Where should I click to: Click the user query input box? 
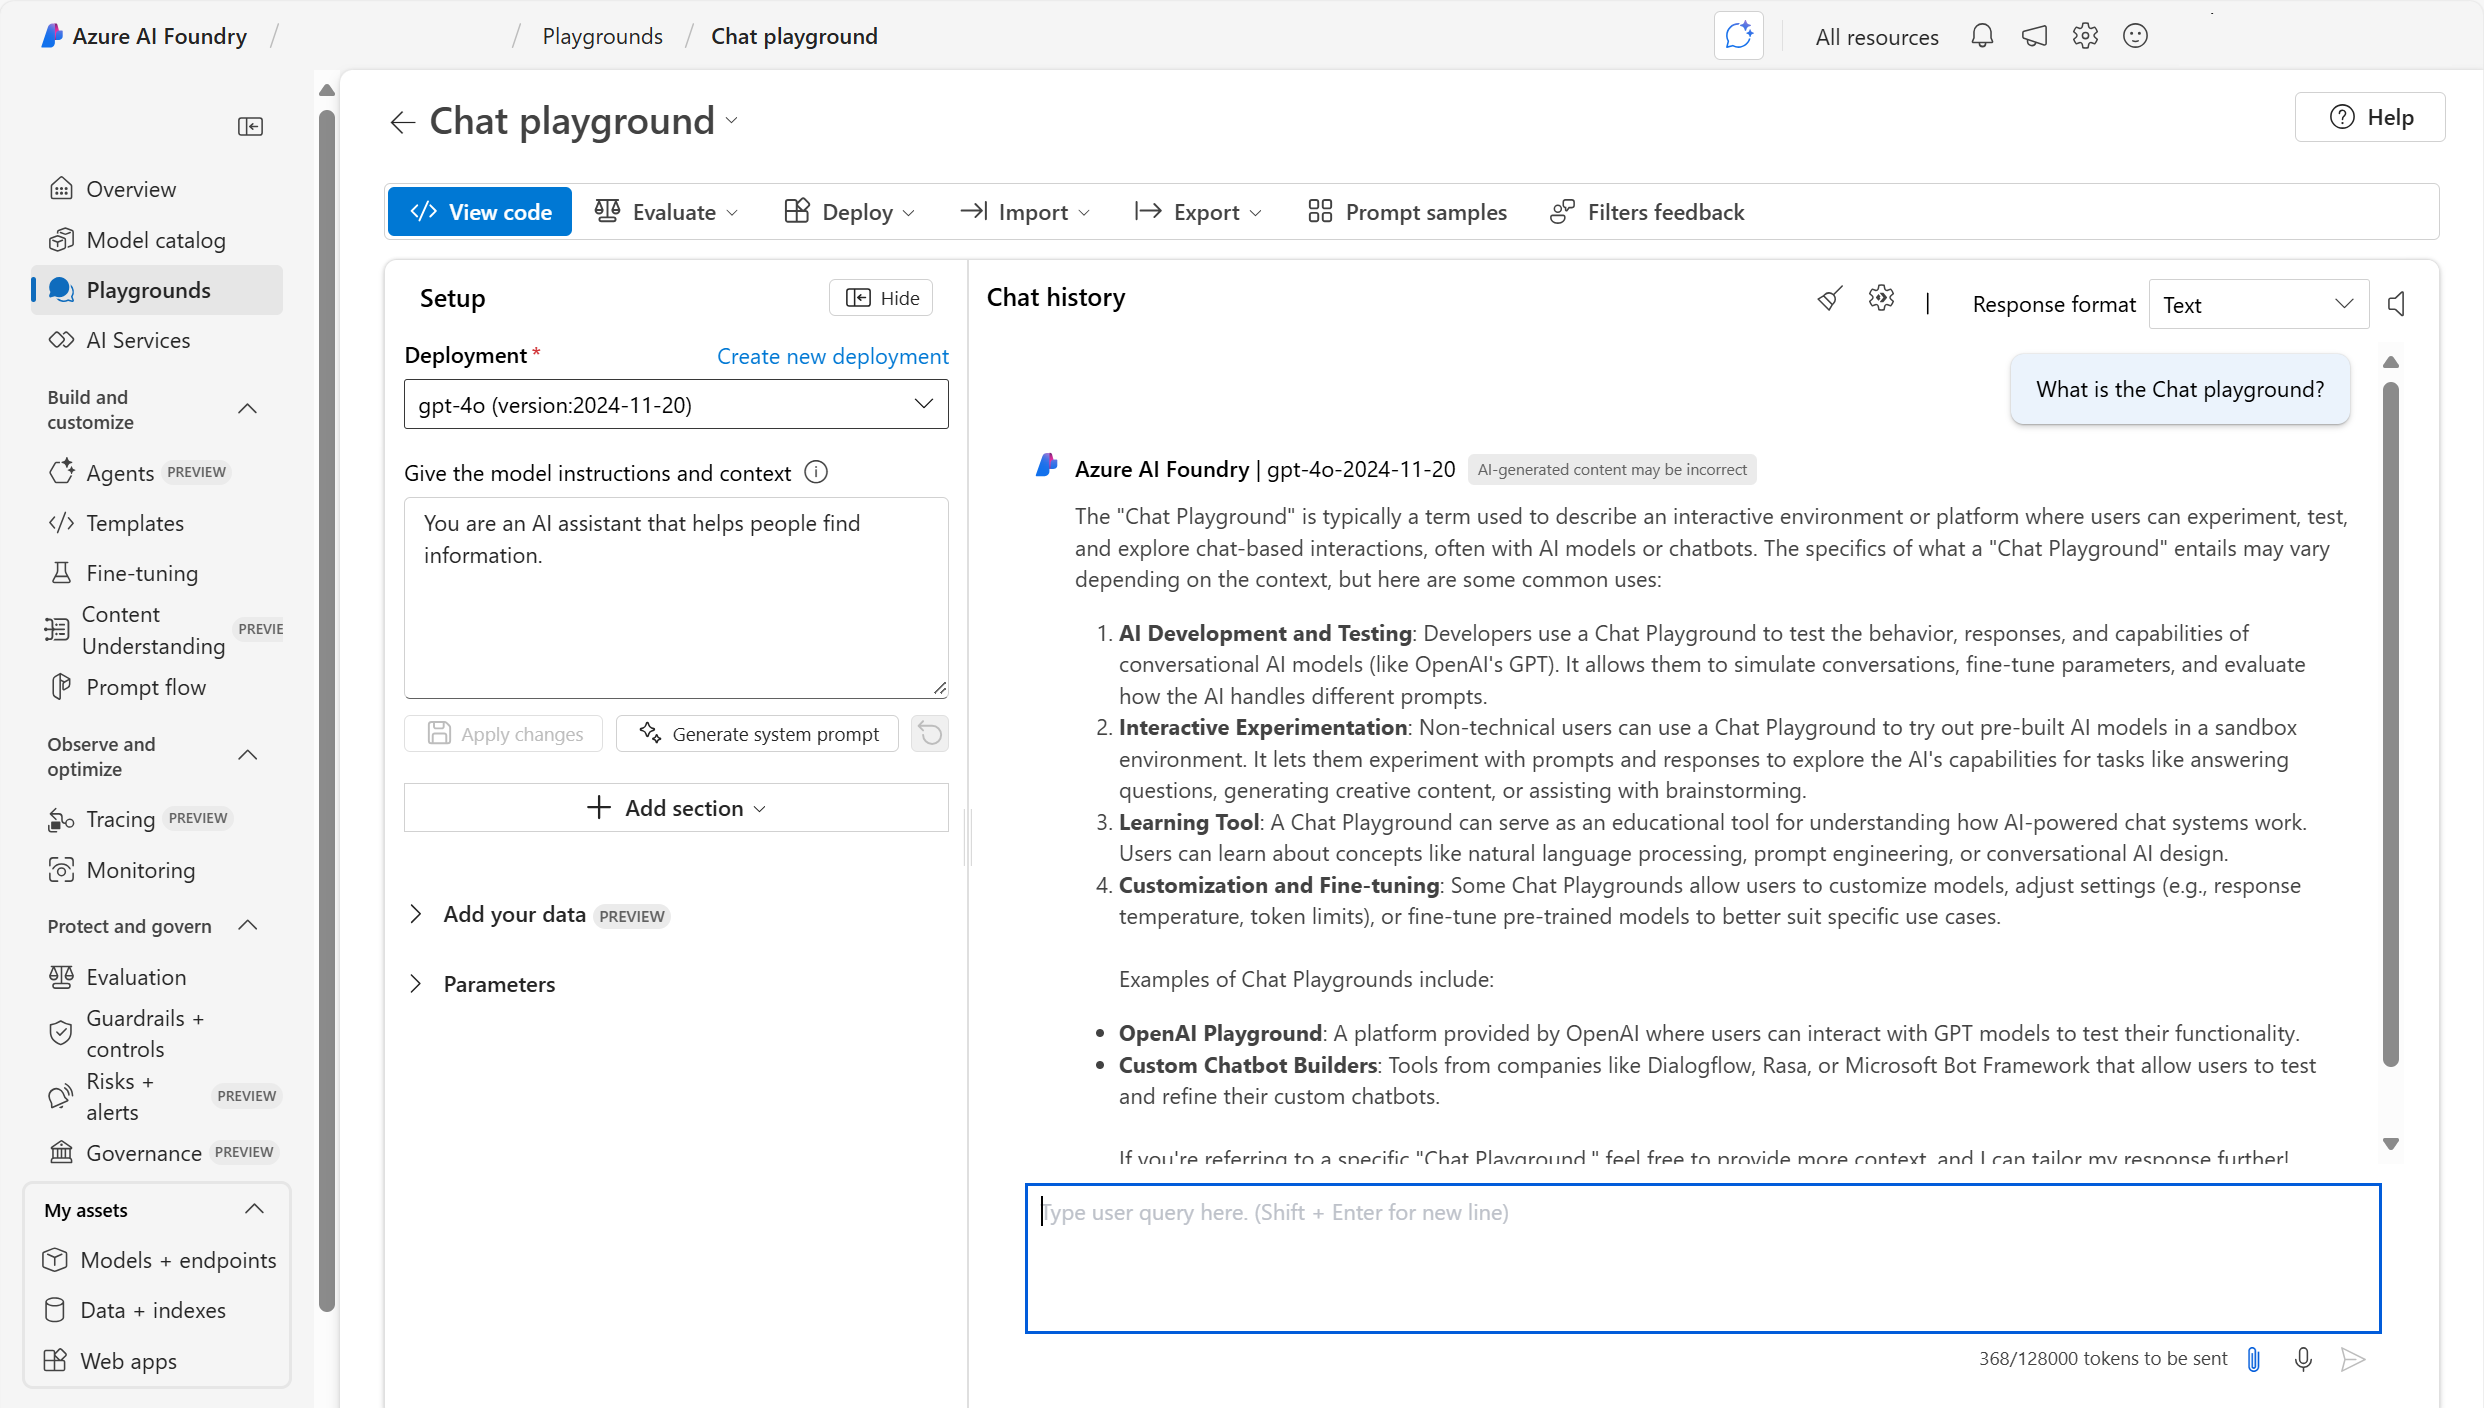pyautogui.click(x=1703, y=1259)
